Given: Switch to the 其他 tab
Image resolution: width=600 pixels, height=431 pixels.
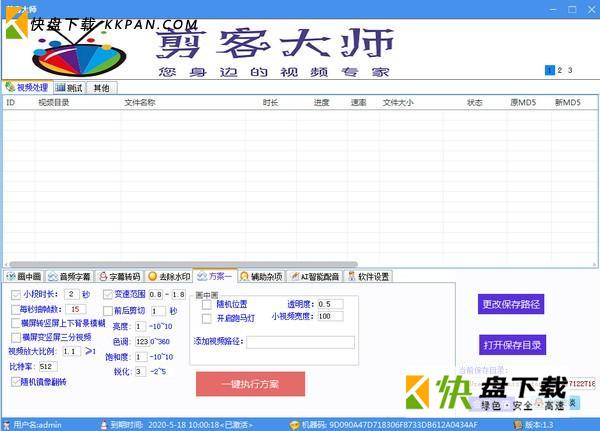Looking at the screenshot, I should tap(101, 88).
